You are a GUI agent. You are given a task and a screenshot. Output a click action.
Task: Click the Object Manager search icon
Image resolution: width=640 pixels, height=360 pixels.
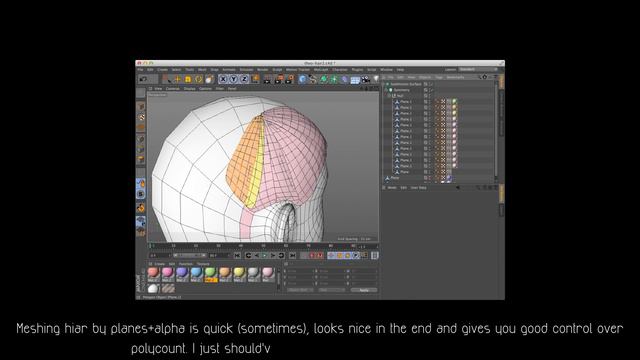pos(480,77)
